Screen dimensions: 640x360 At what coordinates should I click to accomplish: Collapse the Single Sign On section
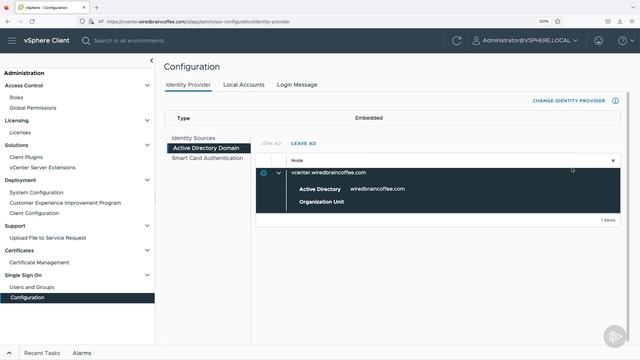coord(147,275)
